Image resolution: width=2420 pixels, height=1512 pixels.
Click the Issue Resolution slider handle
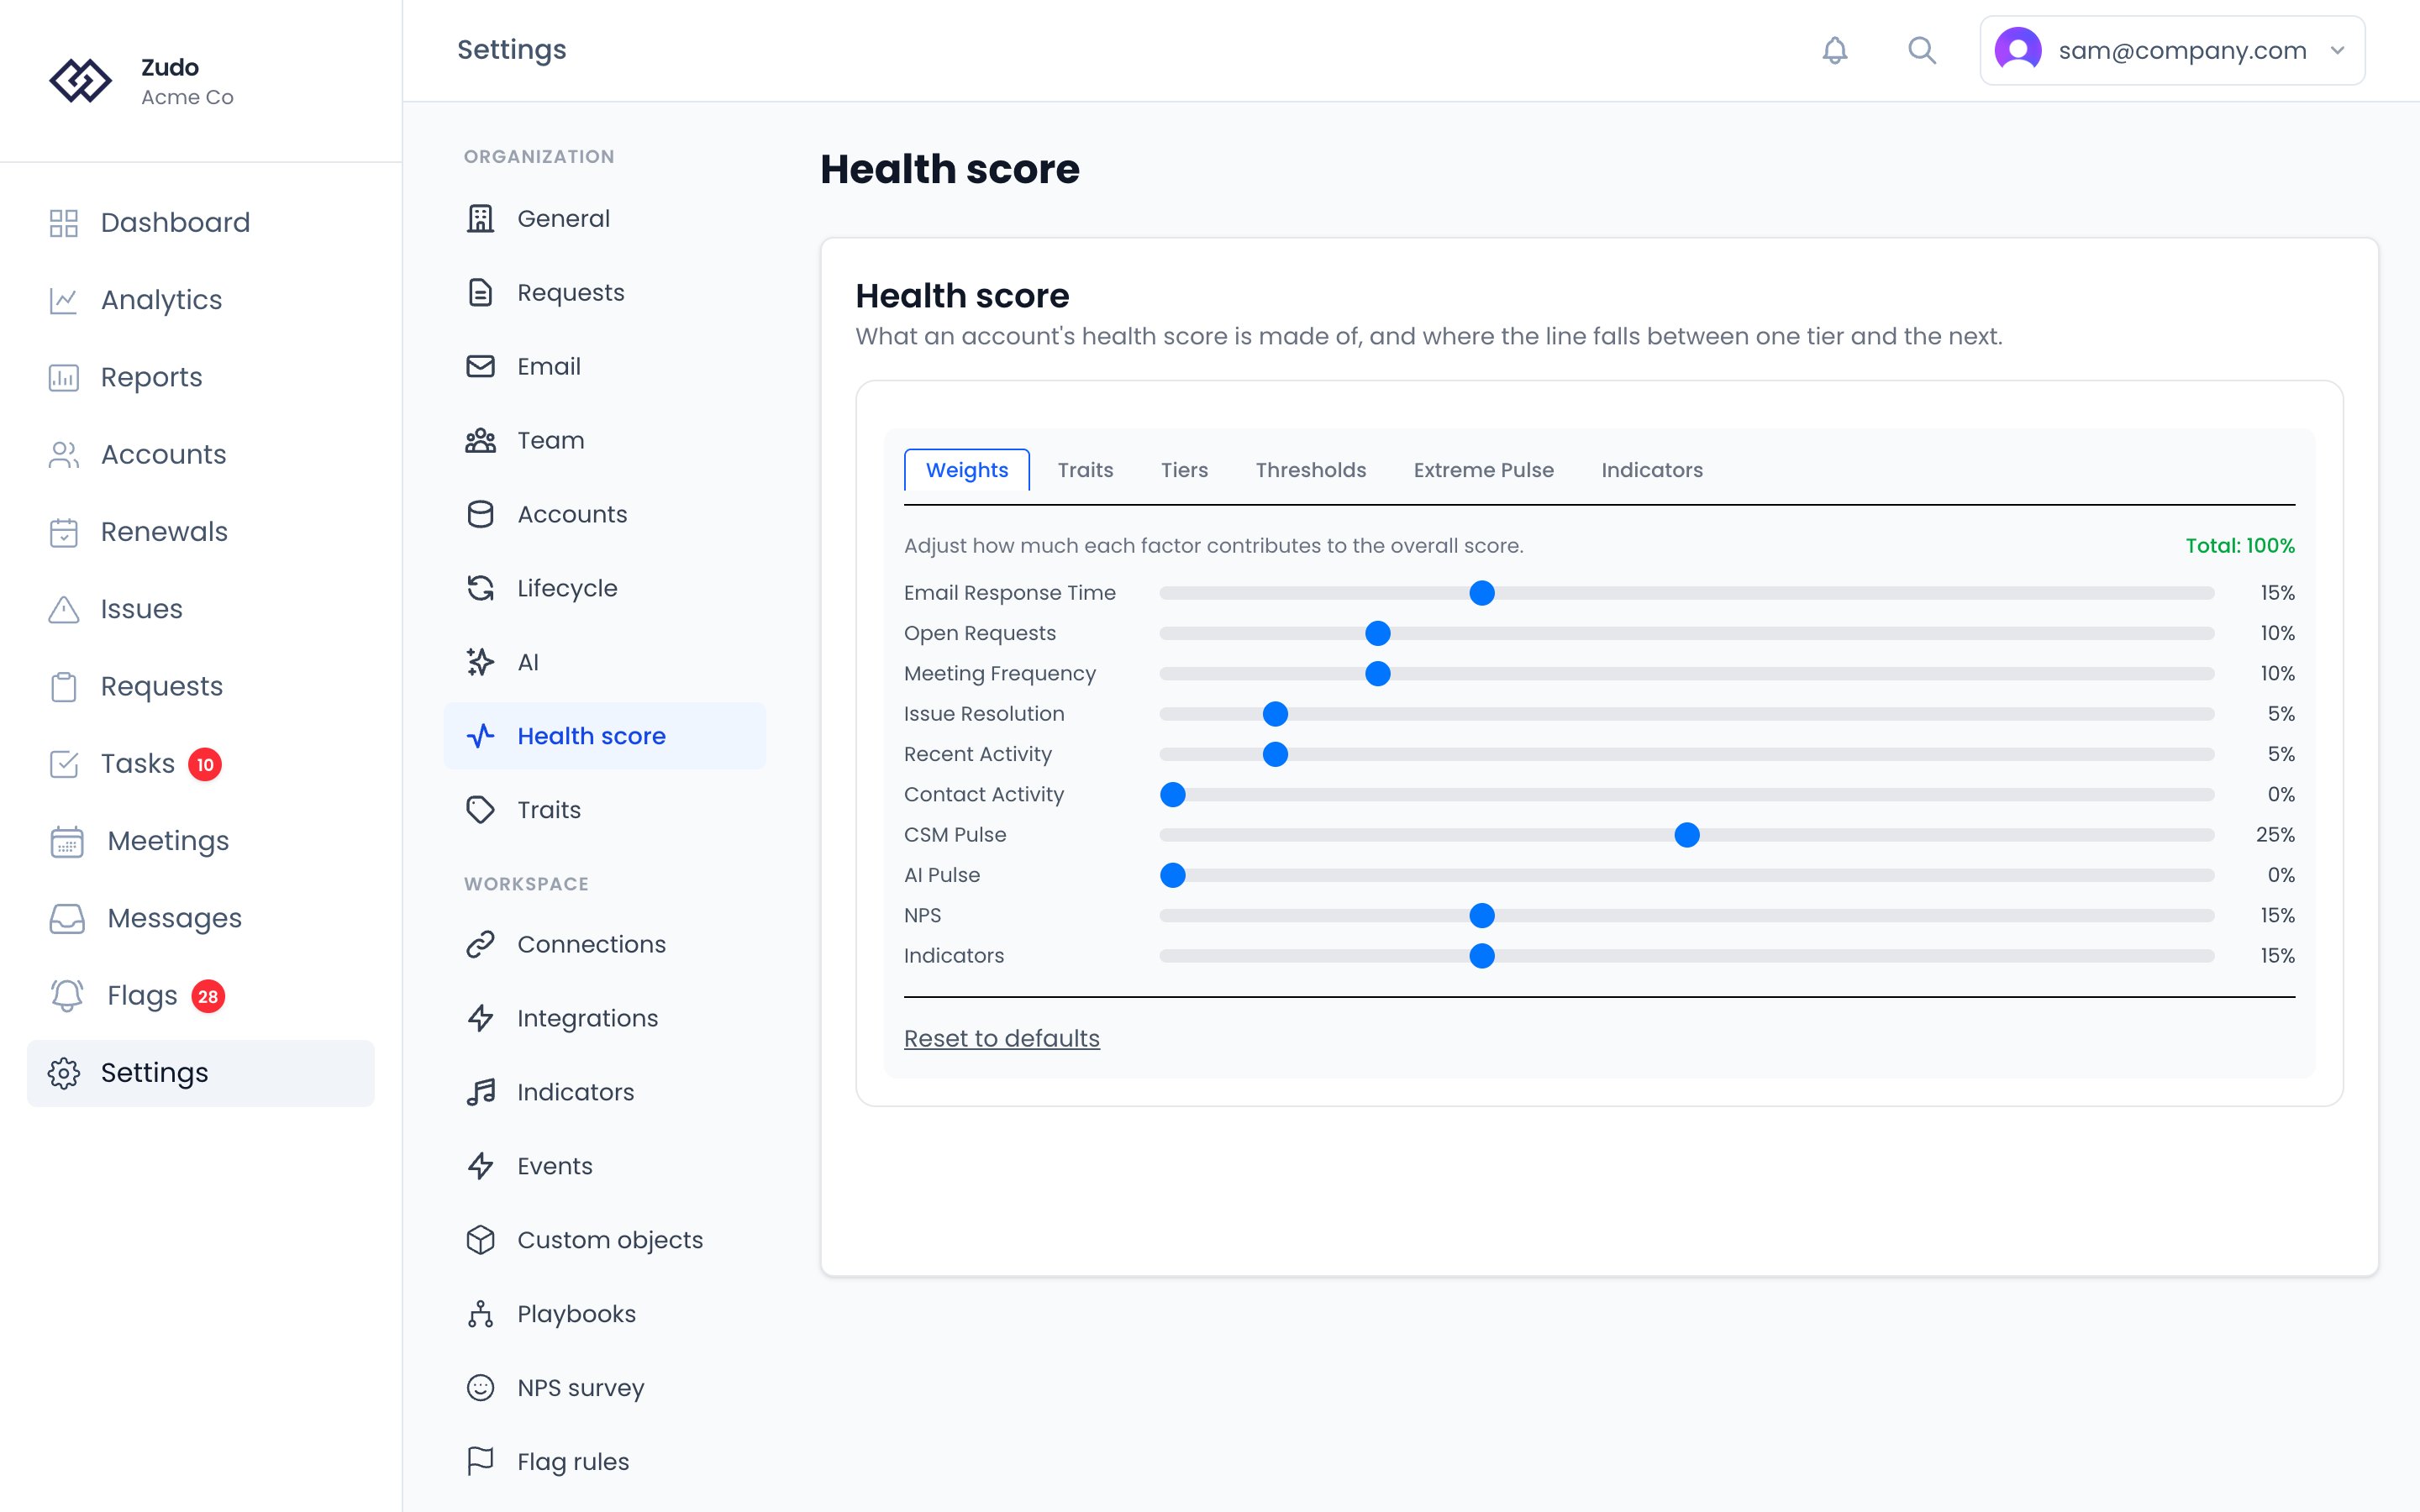click(1275, 714)
